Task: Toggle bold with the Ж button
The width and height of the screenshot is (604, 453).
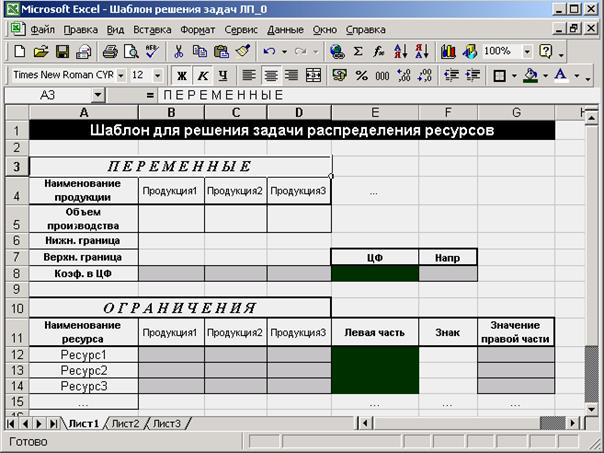Action: (x=181, y=75)
